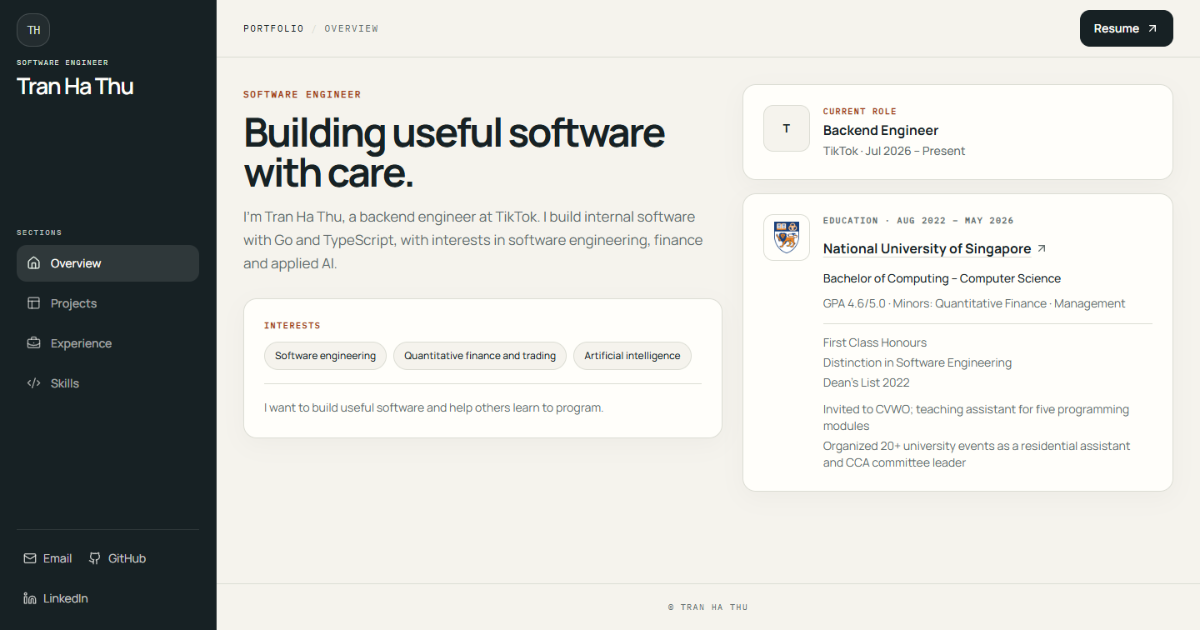
Task: Click the 'Organized 20+ university events' line
Action: pyautogui.click(x=977, y=454)
